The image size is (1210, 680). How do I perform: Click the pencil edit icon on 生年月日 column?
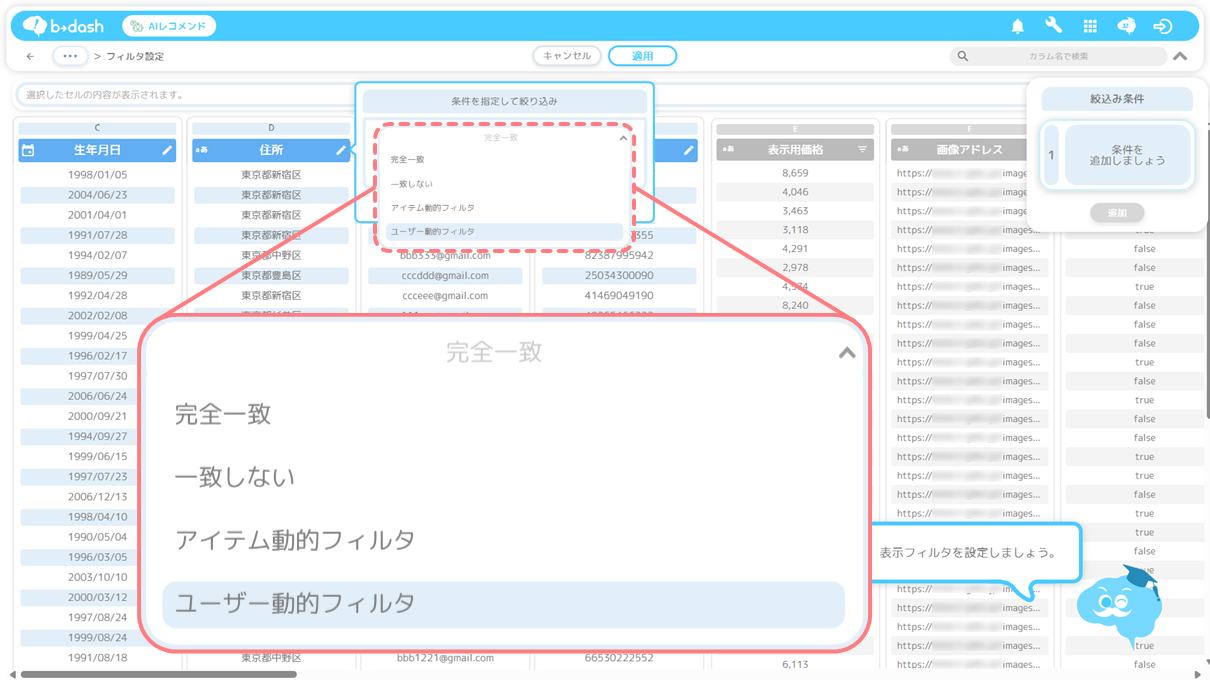pos(167,150)
